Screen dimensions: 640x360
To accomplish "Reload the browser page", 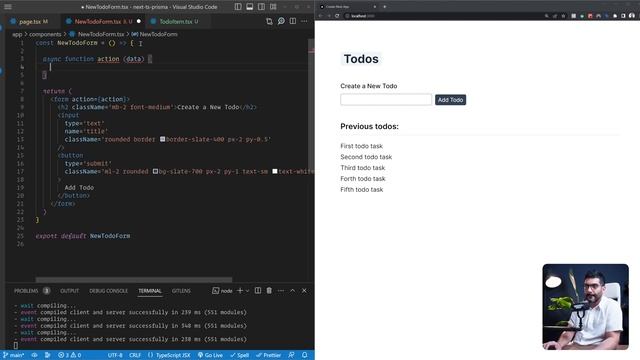I will click(337, 16).
